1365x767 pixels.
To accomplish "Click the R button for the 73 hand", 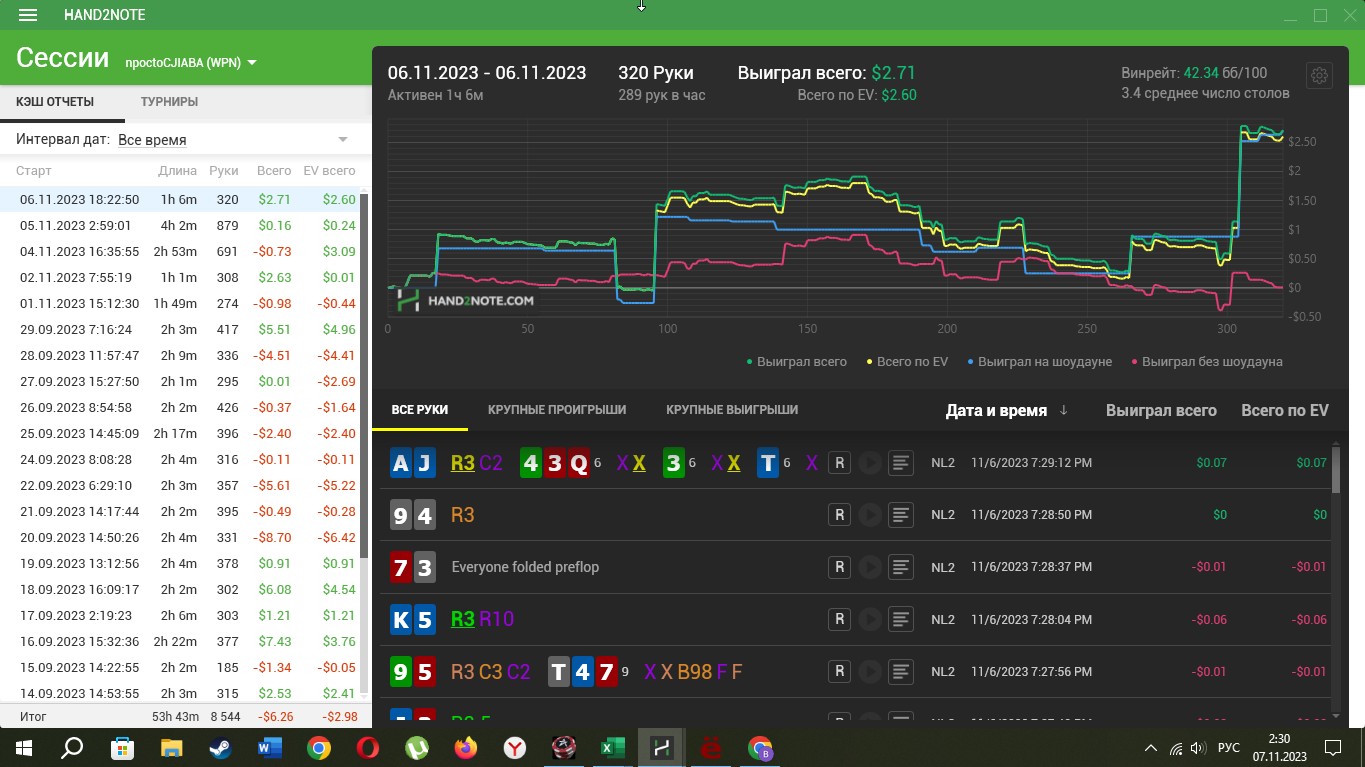I will point(839,567).
